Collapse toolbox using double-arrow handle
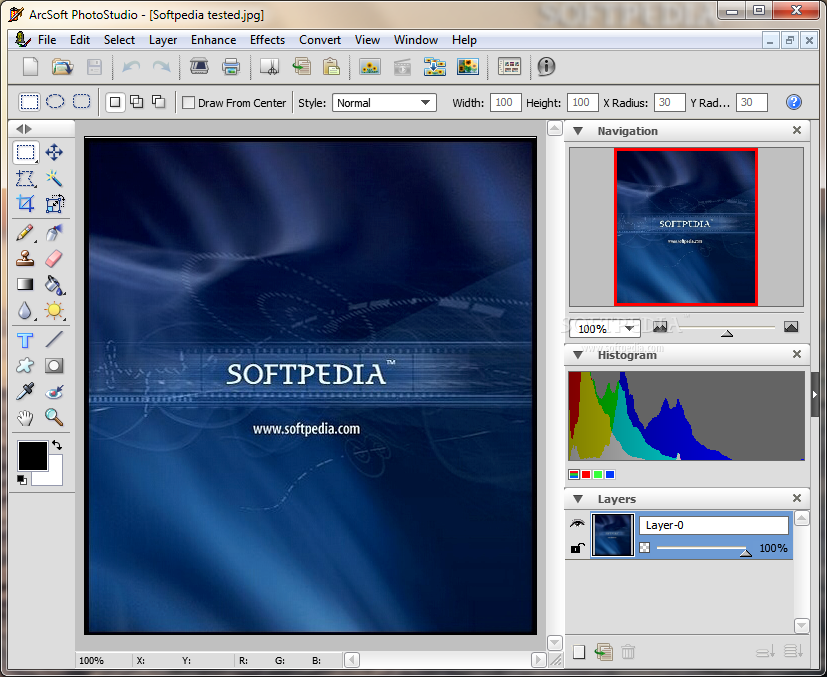The image size is (827, 677). [x=24, y=129]
